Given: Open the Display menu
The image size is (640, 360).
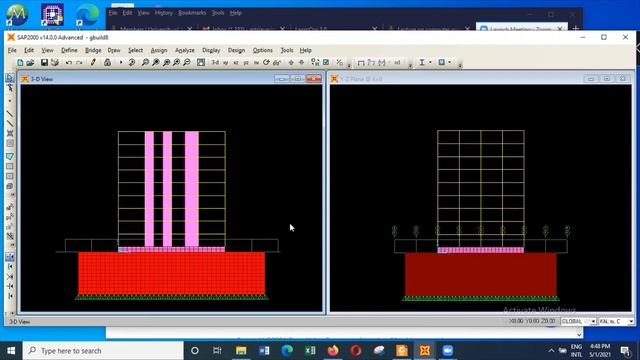Looking at the screenshot, I should coord(211,50).
